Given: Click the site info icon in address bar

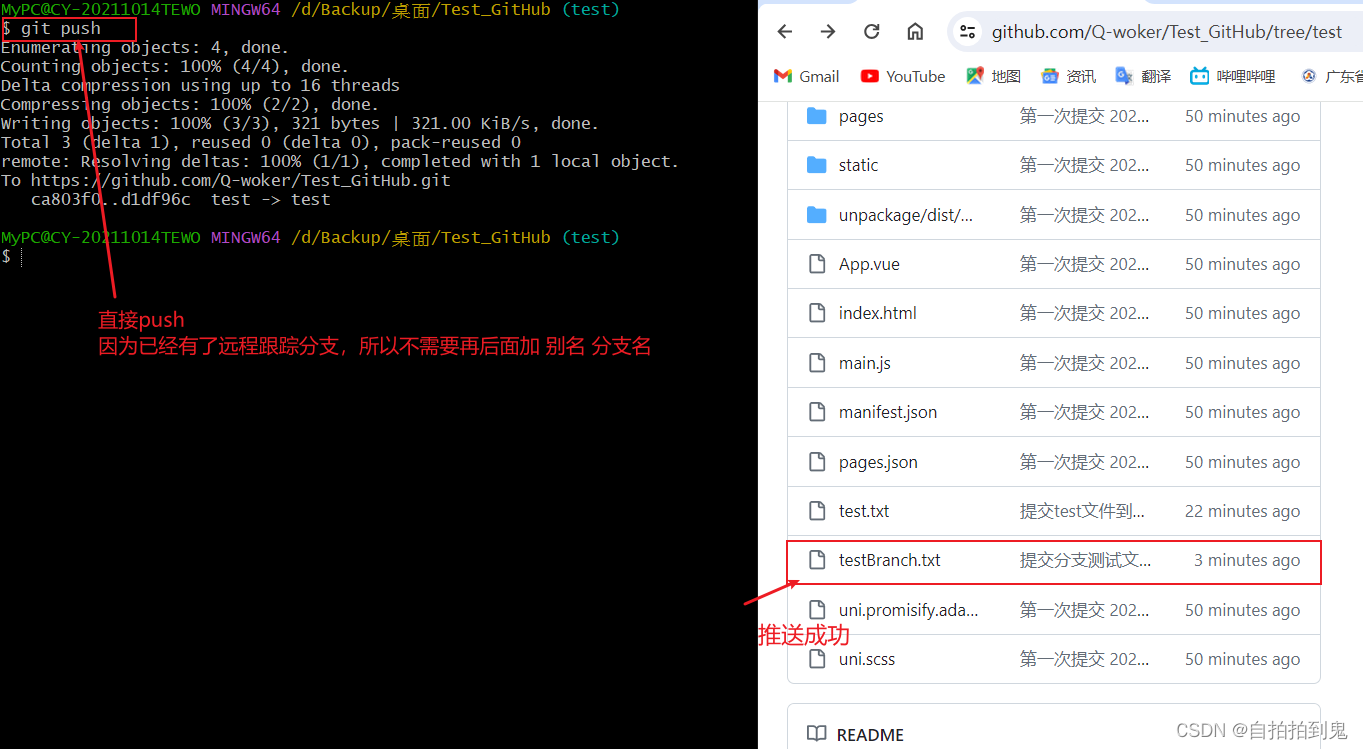Looking at the screenshot, I should point(967,32).
